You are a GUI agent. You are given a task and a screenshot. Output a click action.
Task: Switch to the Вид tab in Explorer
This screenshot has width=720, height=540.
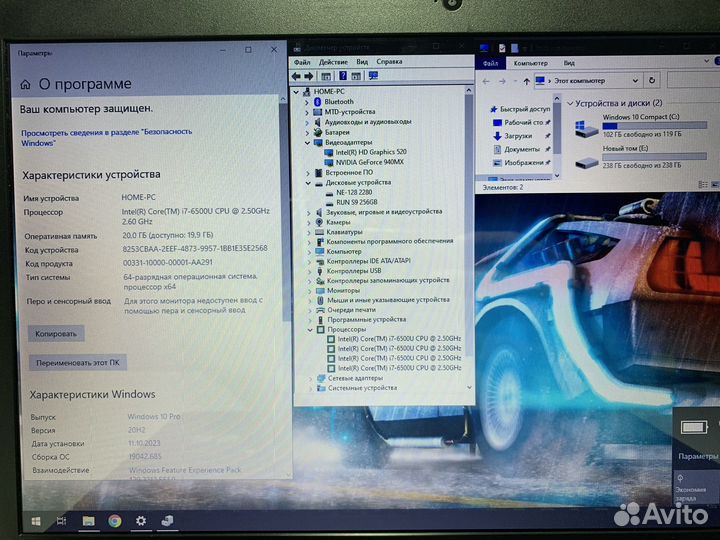click(569, 63)
